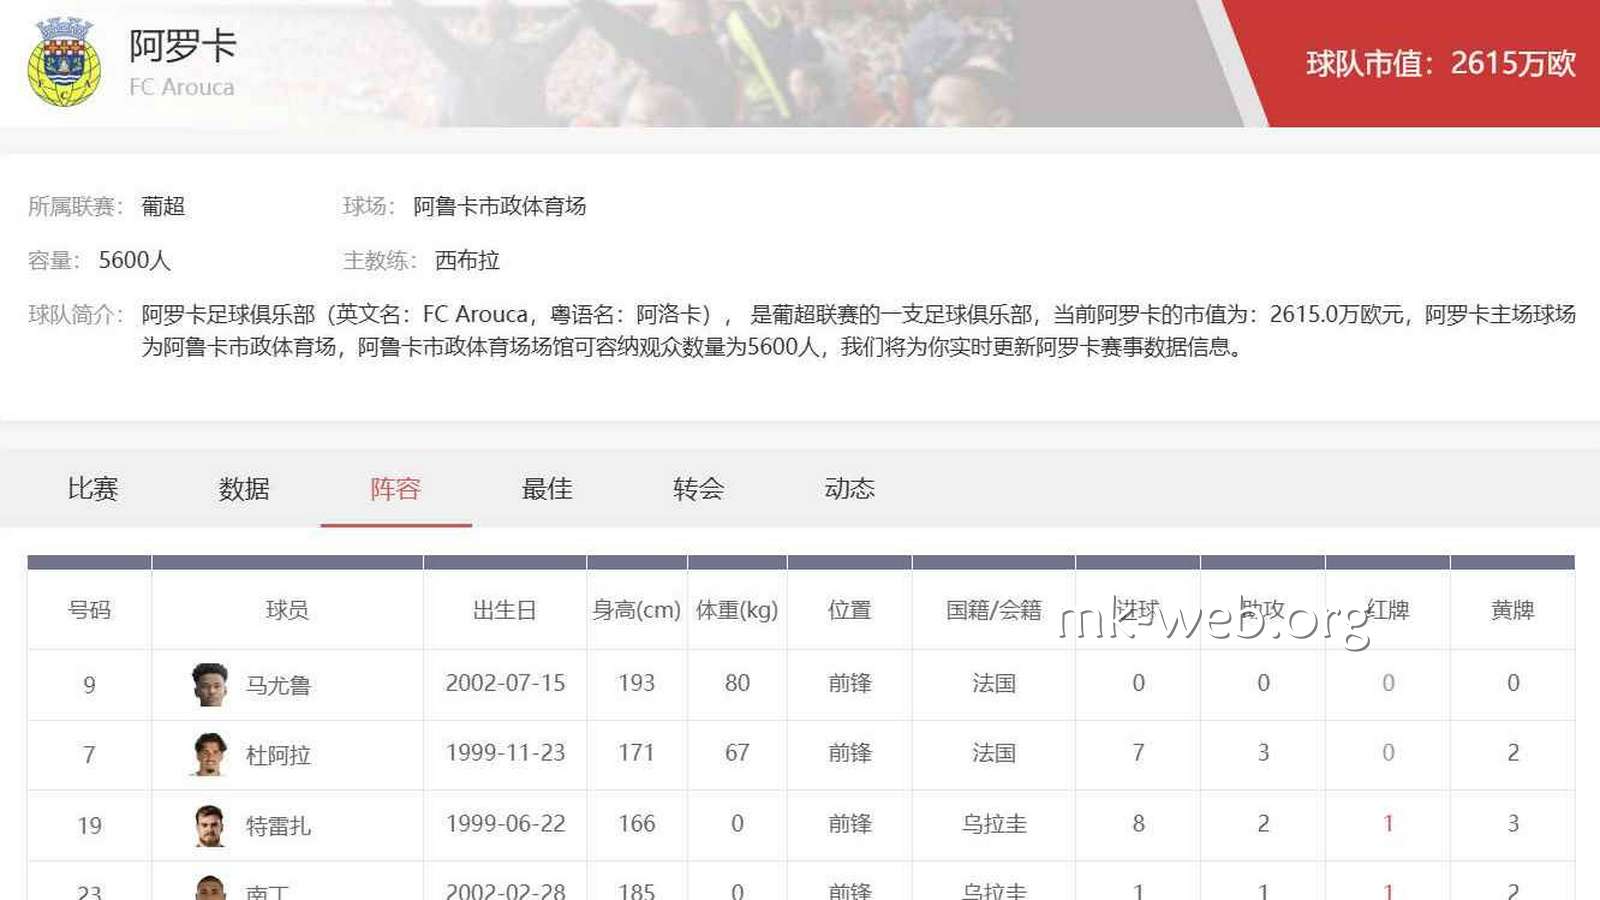The width and height of the screenshot is (1600, 900).
Task: Click the league name 葡超
Action: 163,206
